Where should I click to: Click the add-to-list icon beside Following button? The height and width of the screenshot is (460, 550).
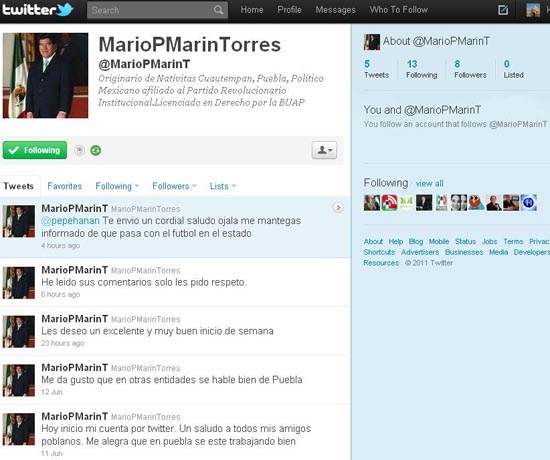pyautogui.click(x=80, y=151)
